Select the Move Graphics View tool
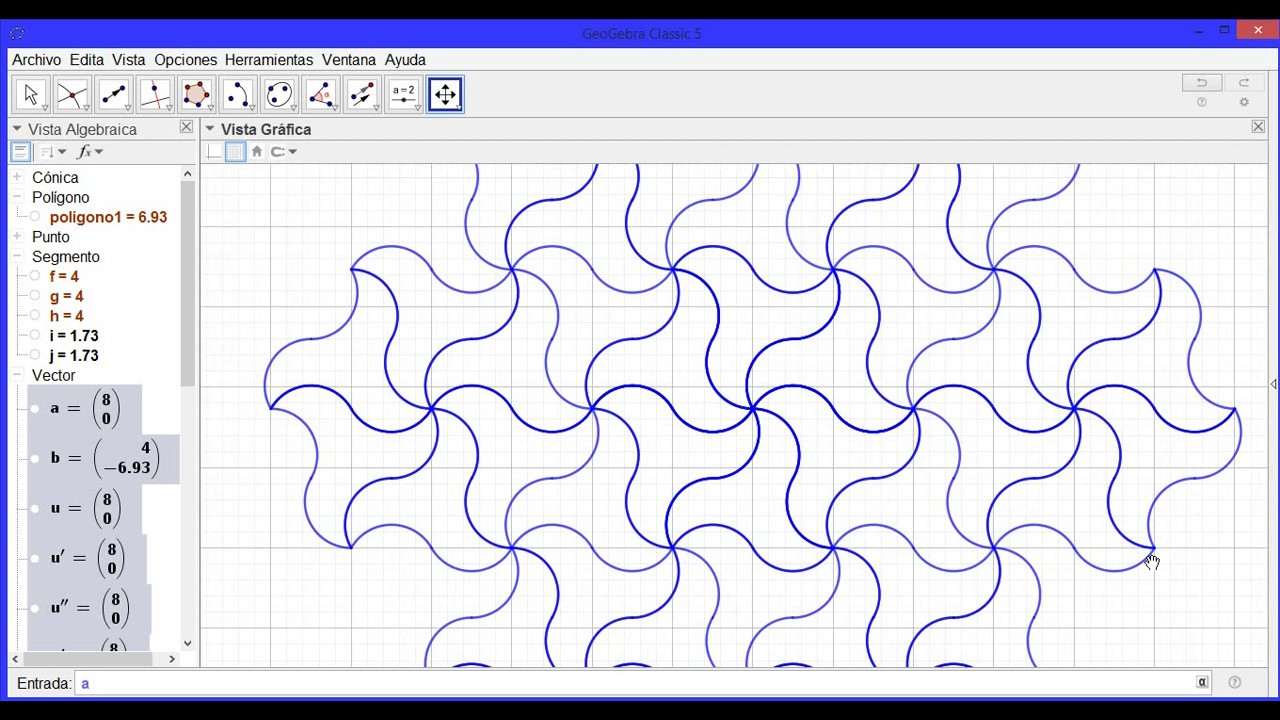 (x=445, y=95)
